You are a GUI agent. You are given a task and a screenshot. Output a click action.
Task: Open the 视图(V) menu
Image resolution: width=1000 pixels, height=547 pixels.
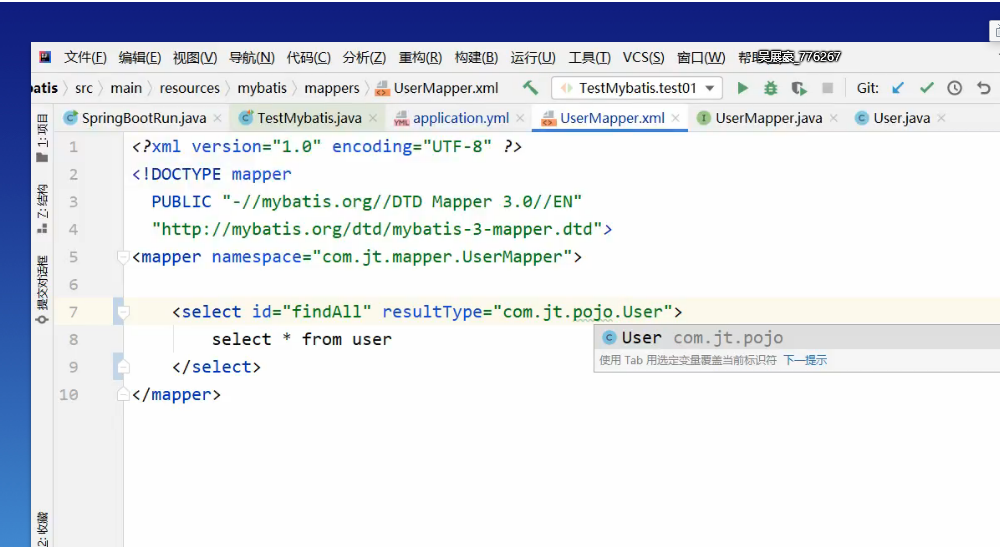point(195,57)
